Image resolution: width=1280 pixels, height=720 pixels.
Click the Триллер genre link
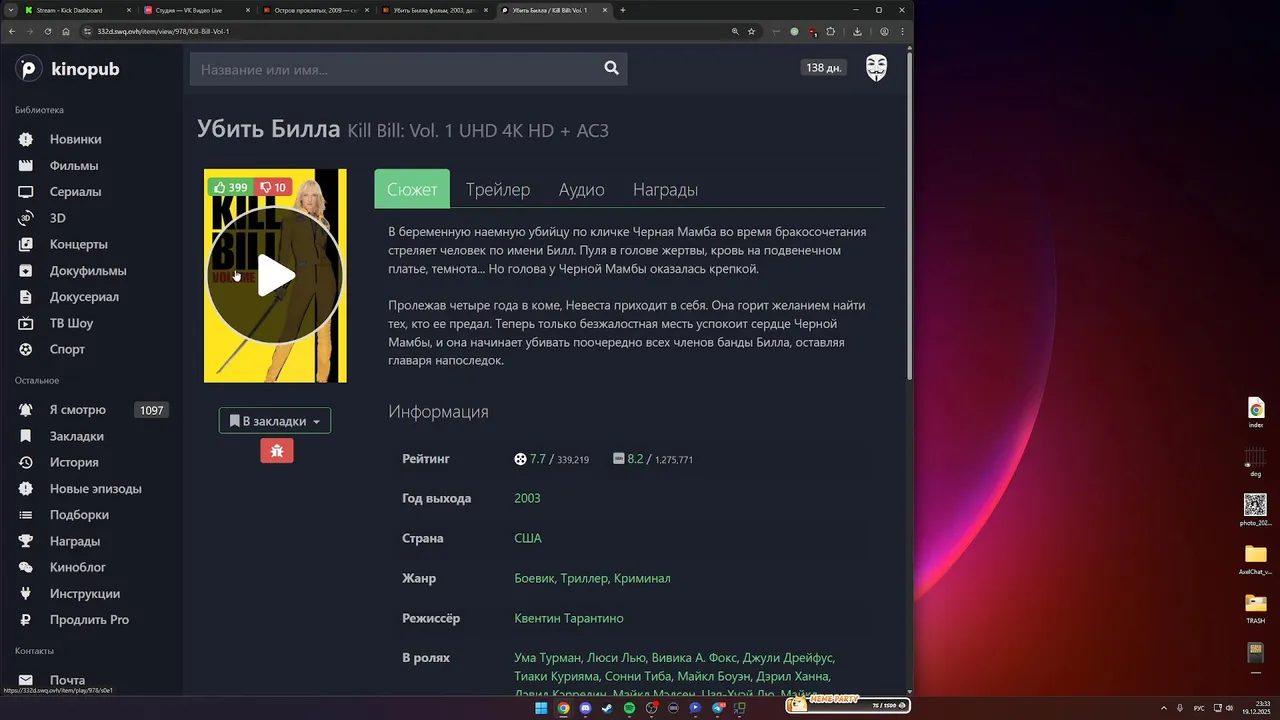584,578
